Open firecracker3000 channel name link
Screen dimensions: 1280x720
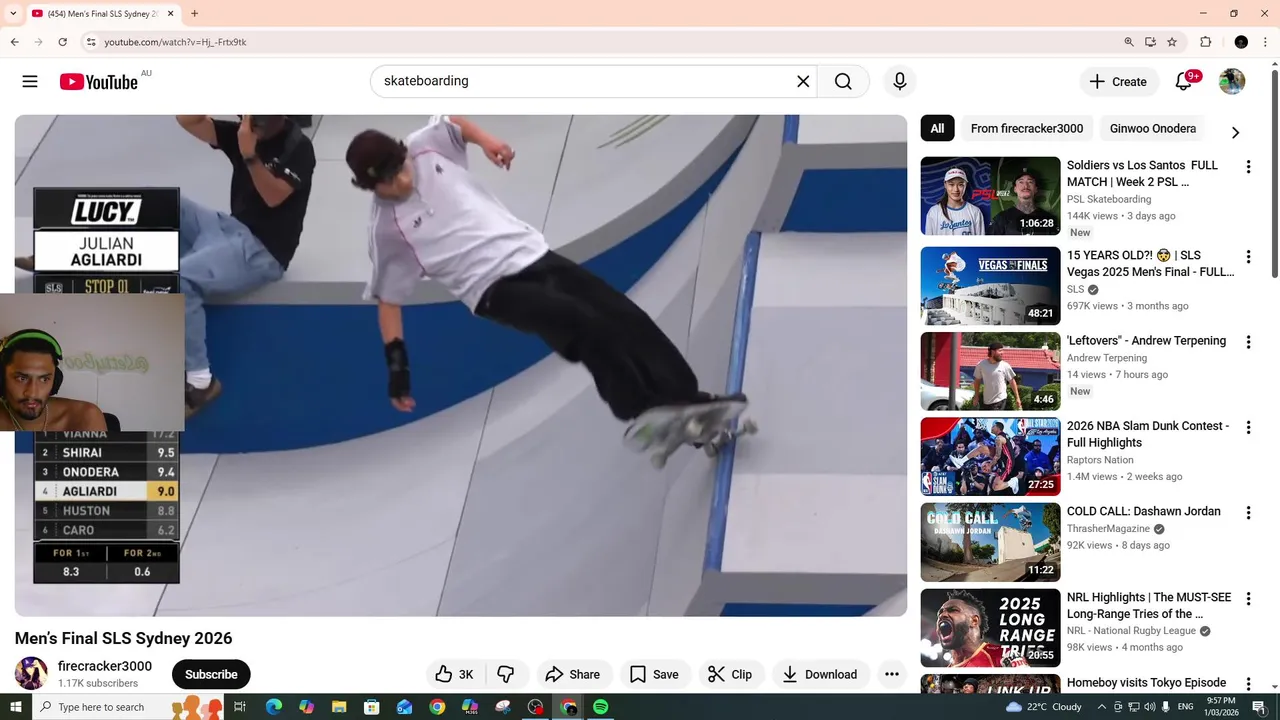(105, 666)
